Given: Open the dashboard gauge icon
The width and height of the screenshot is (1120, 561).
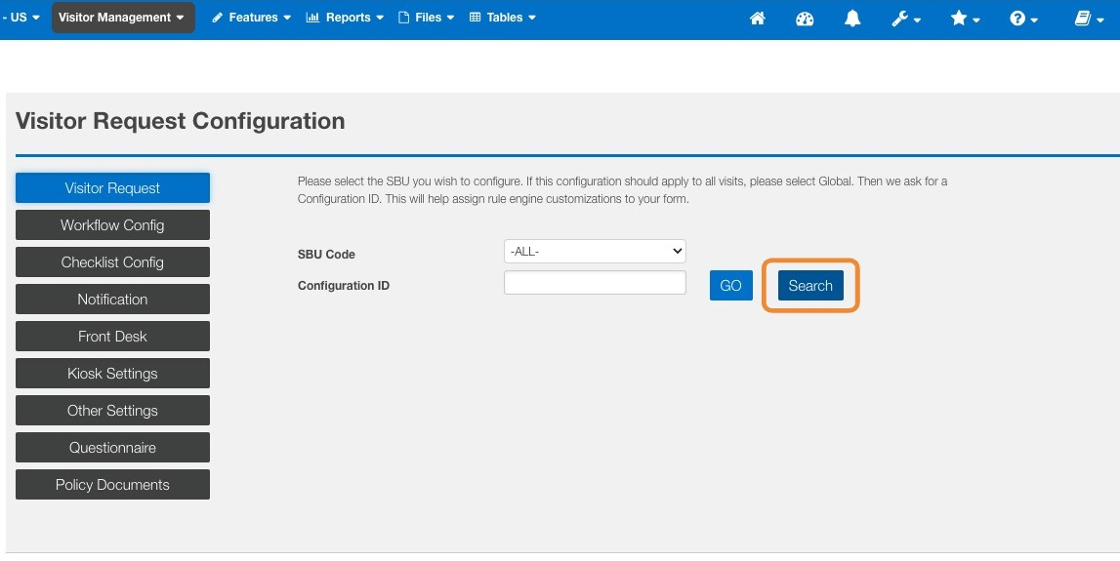Looking at the screenshot, I should tap(805, 18).
